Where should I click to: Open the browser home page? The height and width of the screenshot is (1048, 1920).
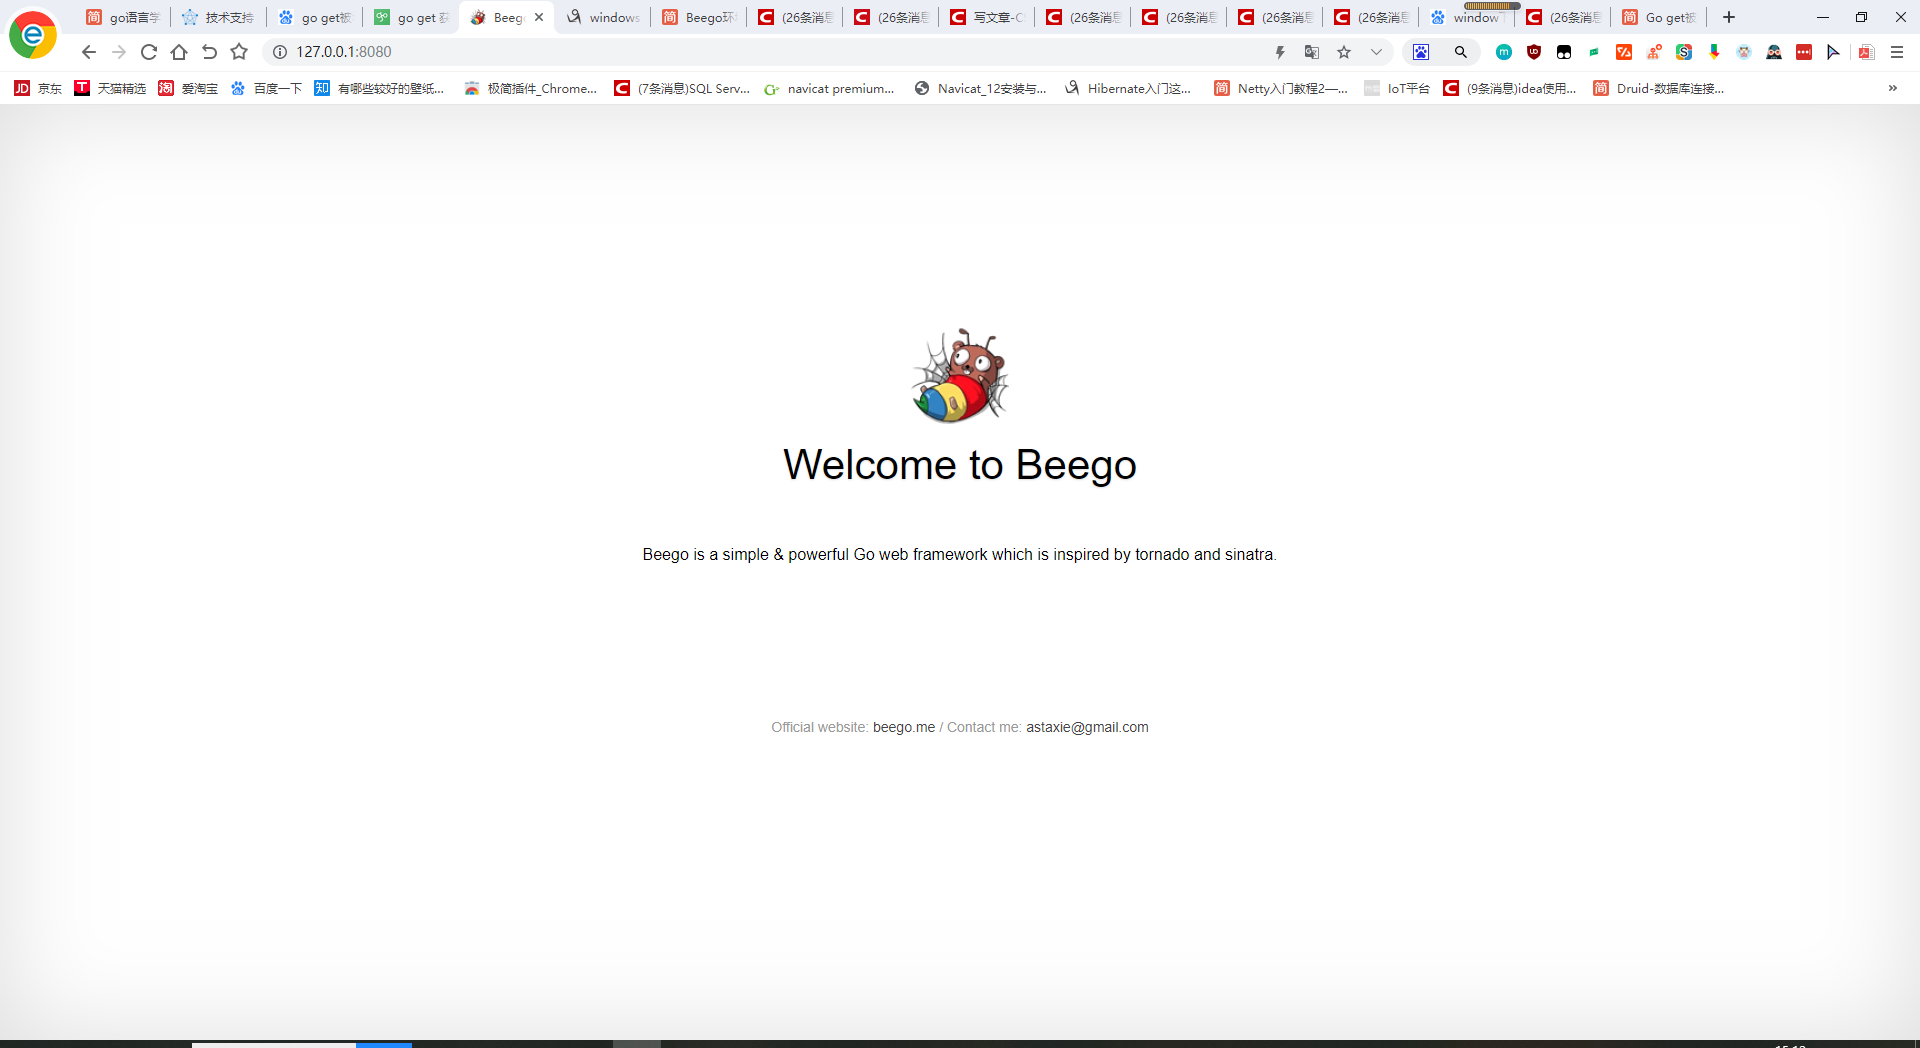tap(179, 52)
